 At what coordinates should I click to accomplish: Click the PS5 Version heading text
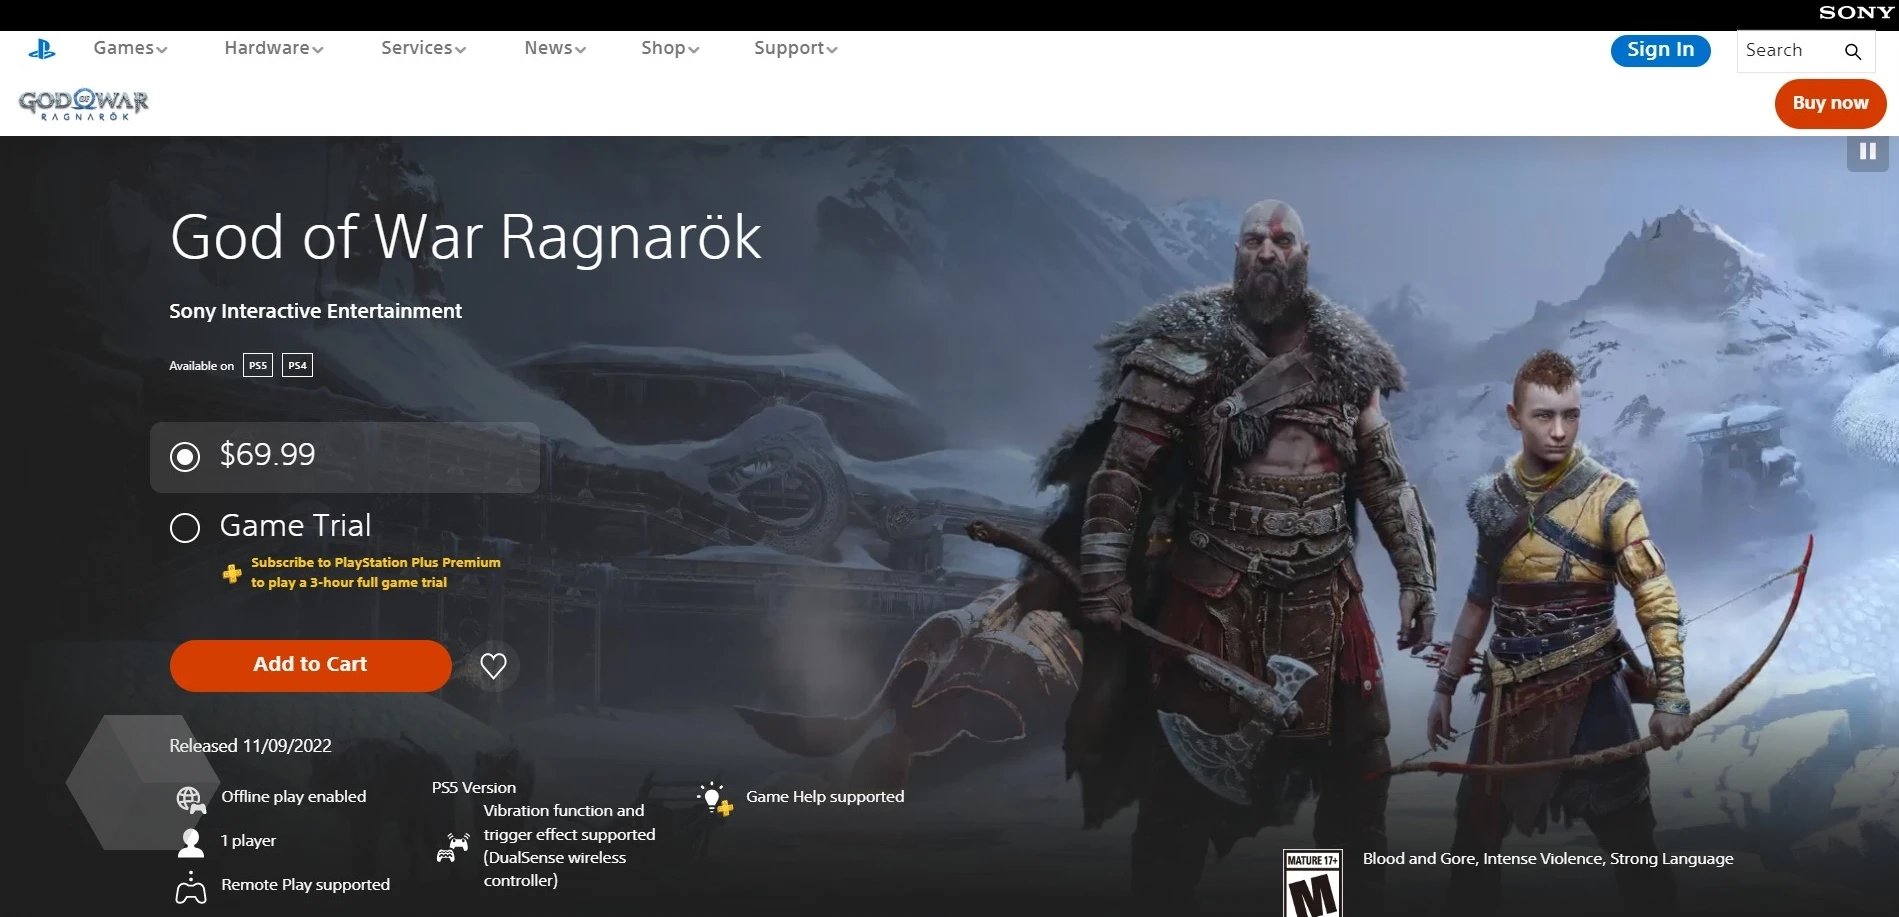(474, 788)
